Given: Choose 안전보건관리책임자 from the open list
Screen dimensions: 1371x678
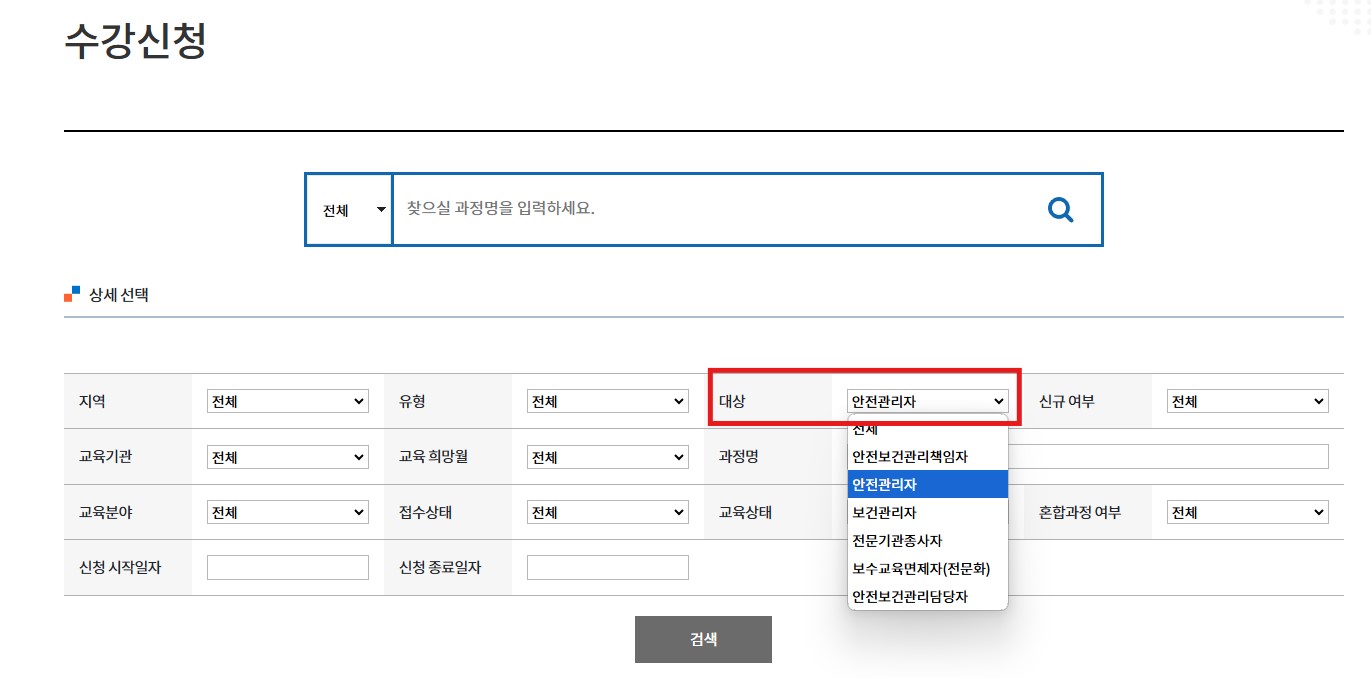Looking at the screenshot, I should pos(927,455).
